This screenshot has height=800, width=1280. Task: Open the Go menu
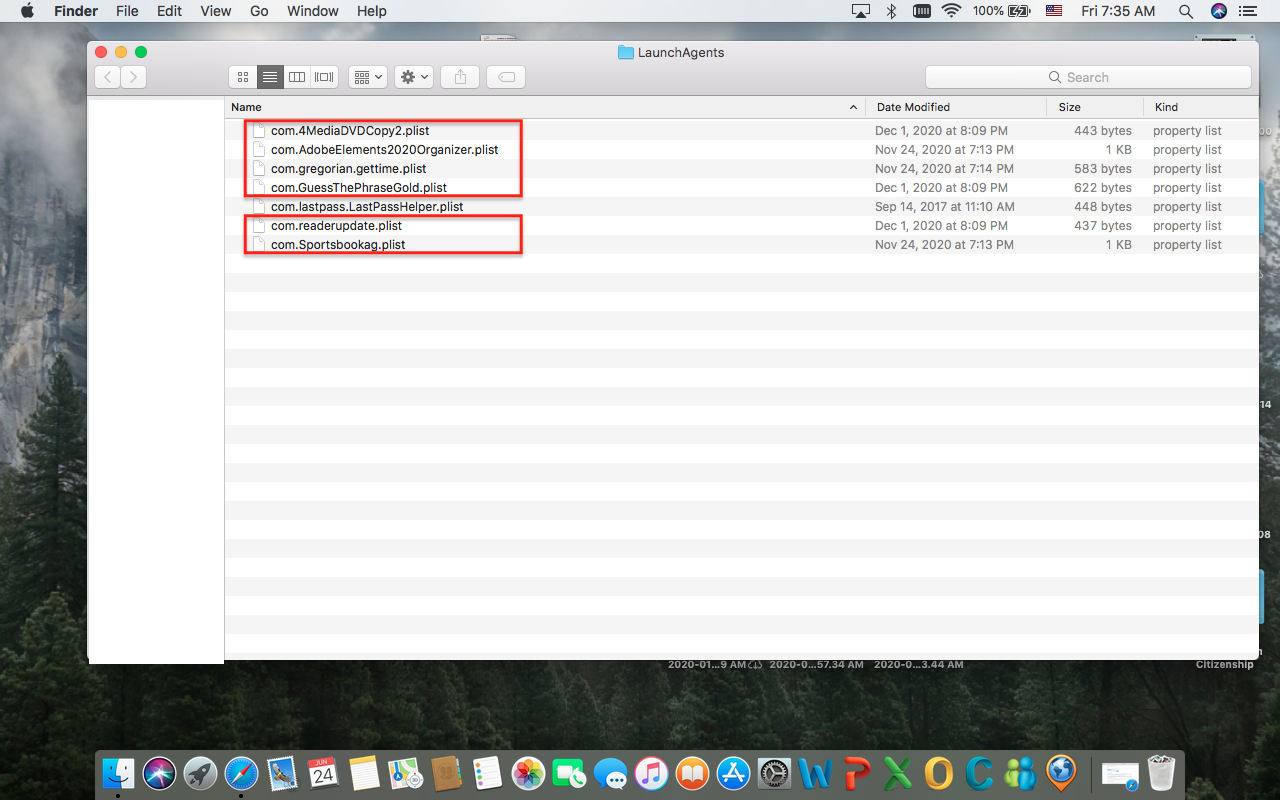click(x=259, y=11)
